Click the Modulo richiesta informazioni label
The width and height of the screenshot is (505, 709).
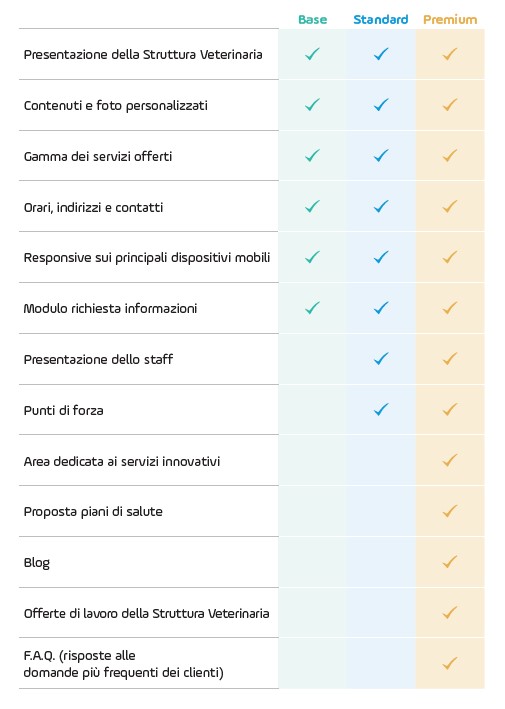(110, 308)
